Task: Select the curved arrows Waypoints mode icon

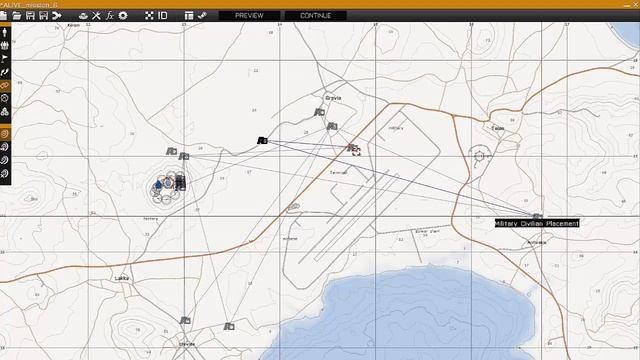Action: pos(5,72)
